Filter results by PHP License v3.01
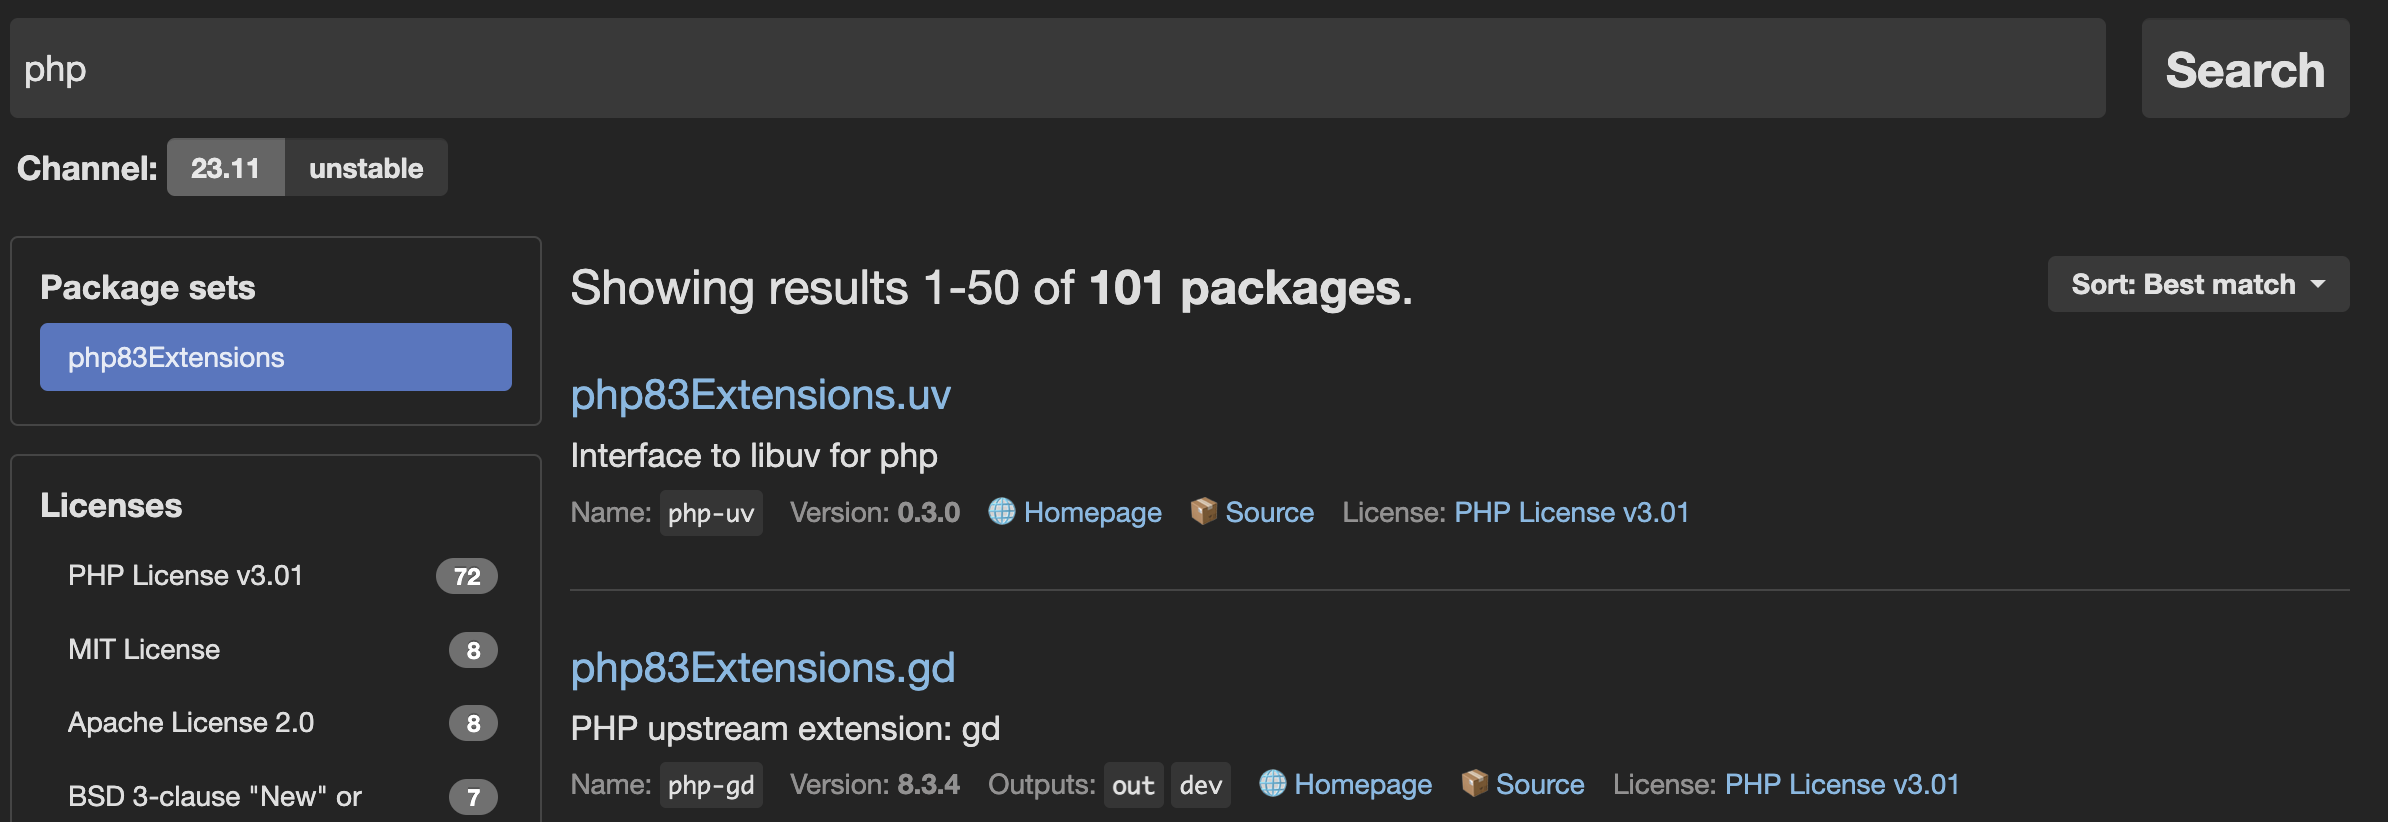Screen dimensions: 2388x822 click(x=185, y=575)
